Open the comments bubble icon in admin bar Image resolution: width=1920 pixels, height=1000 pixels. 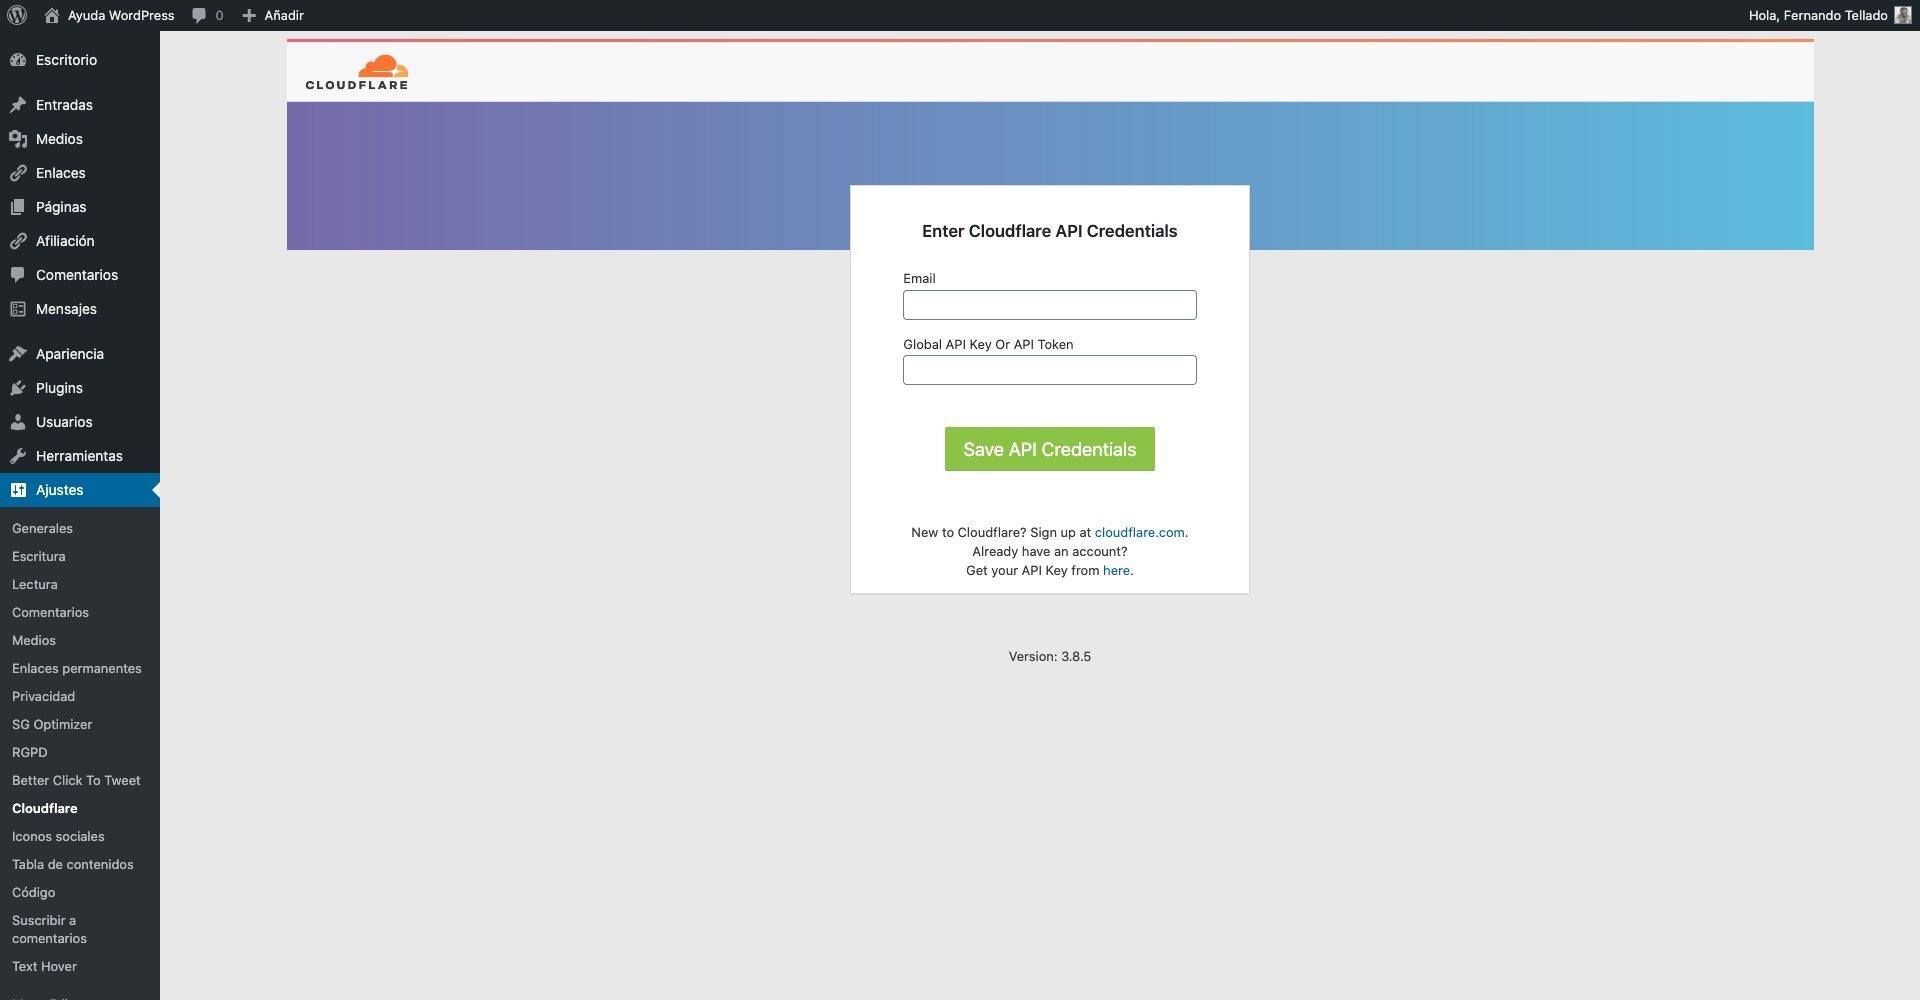200,15
